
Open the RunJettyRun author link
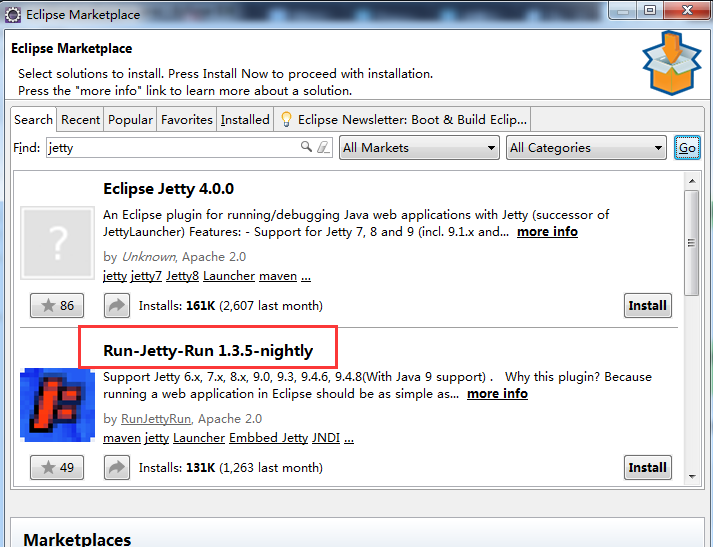[x=156, y=419]
